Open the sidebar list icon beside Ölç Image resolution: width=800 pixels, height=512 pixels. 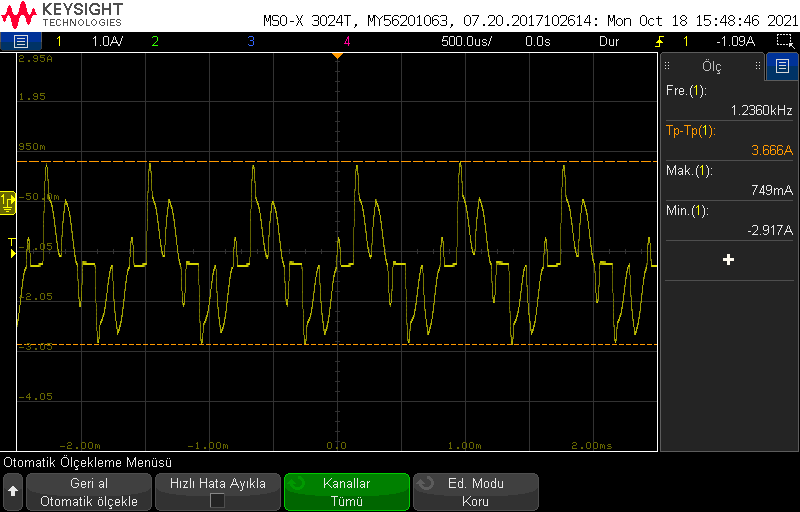pos(782,66)
